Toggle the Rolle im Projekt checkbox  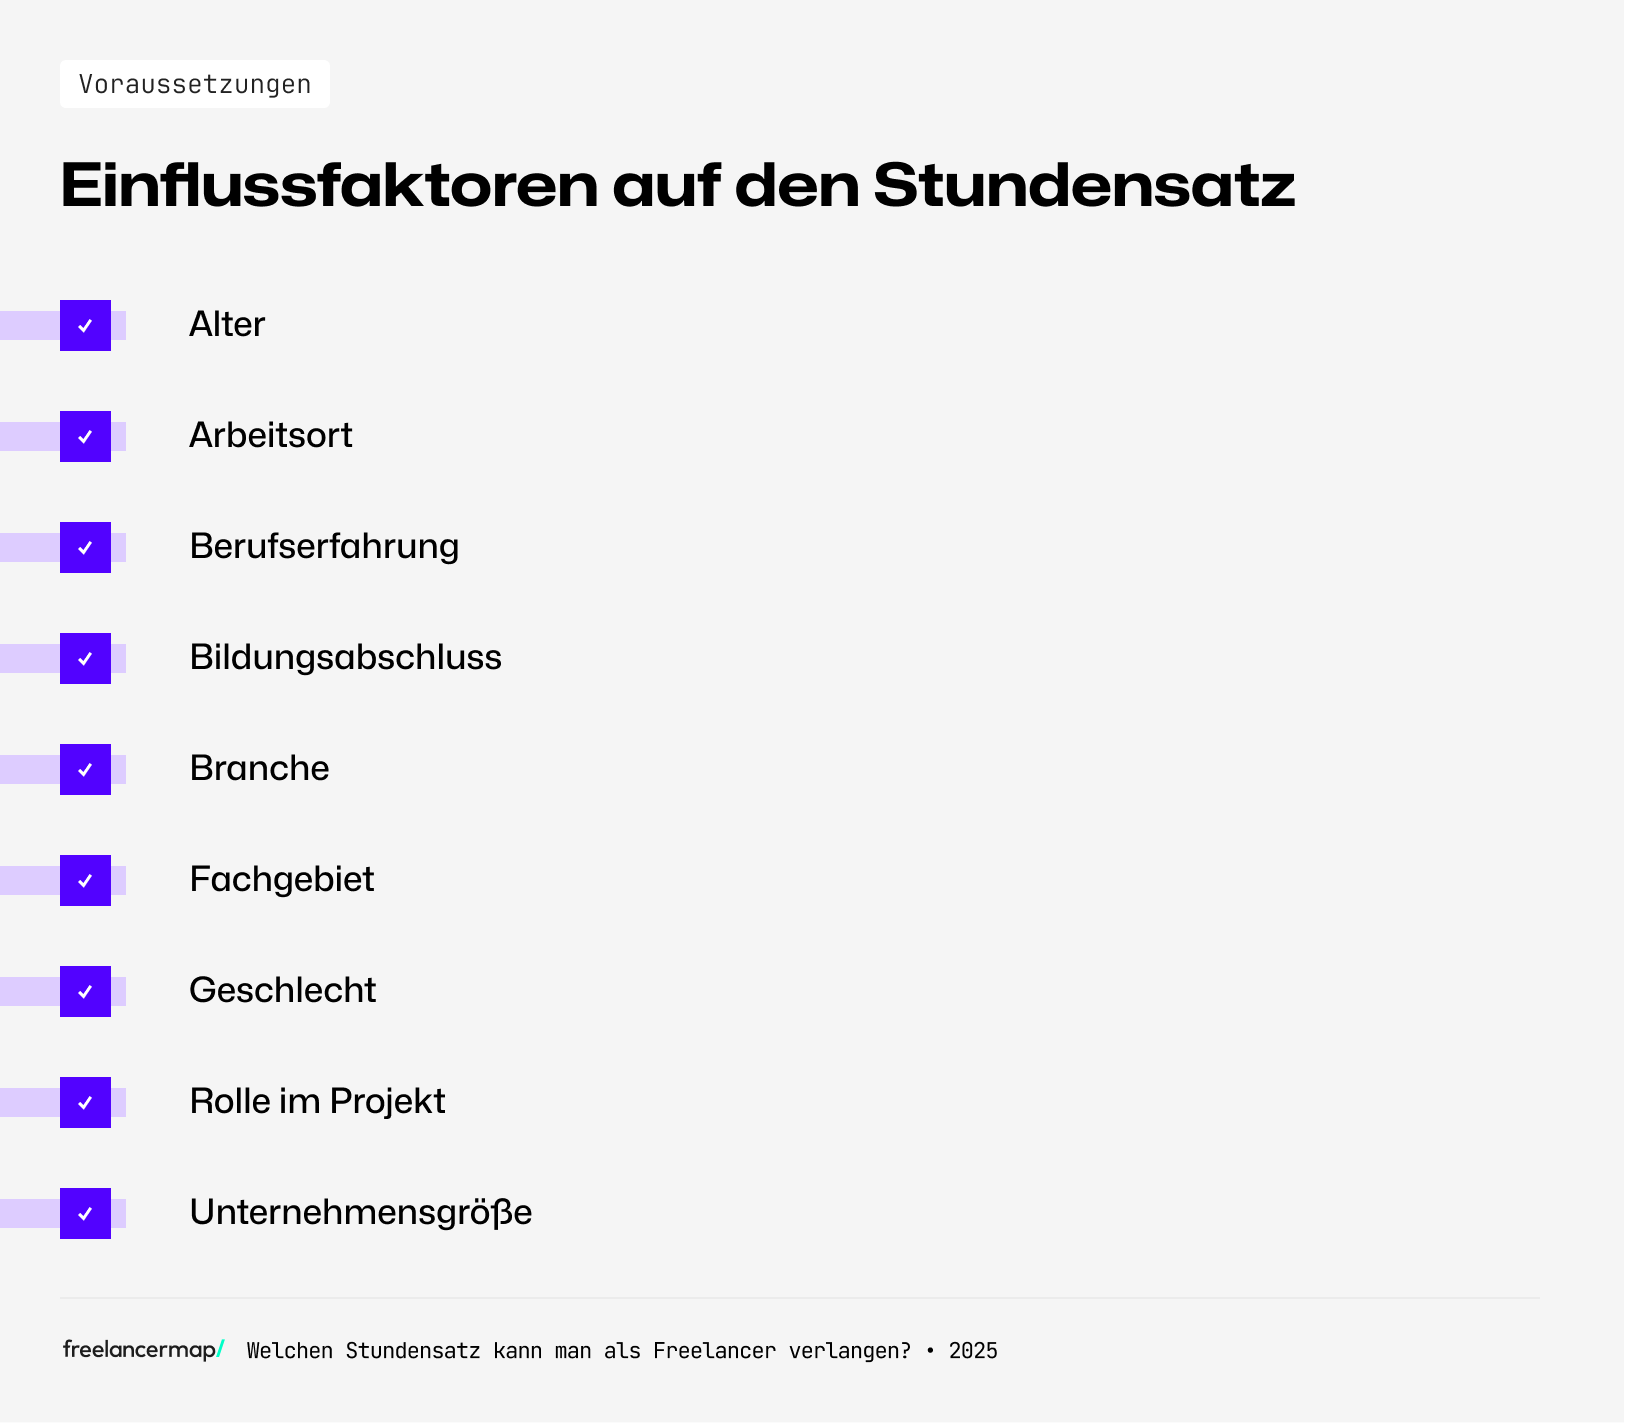pyautogui.click(x=85, y=1103)
